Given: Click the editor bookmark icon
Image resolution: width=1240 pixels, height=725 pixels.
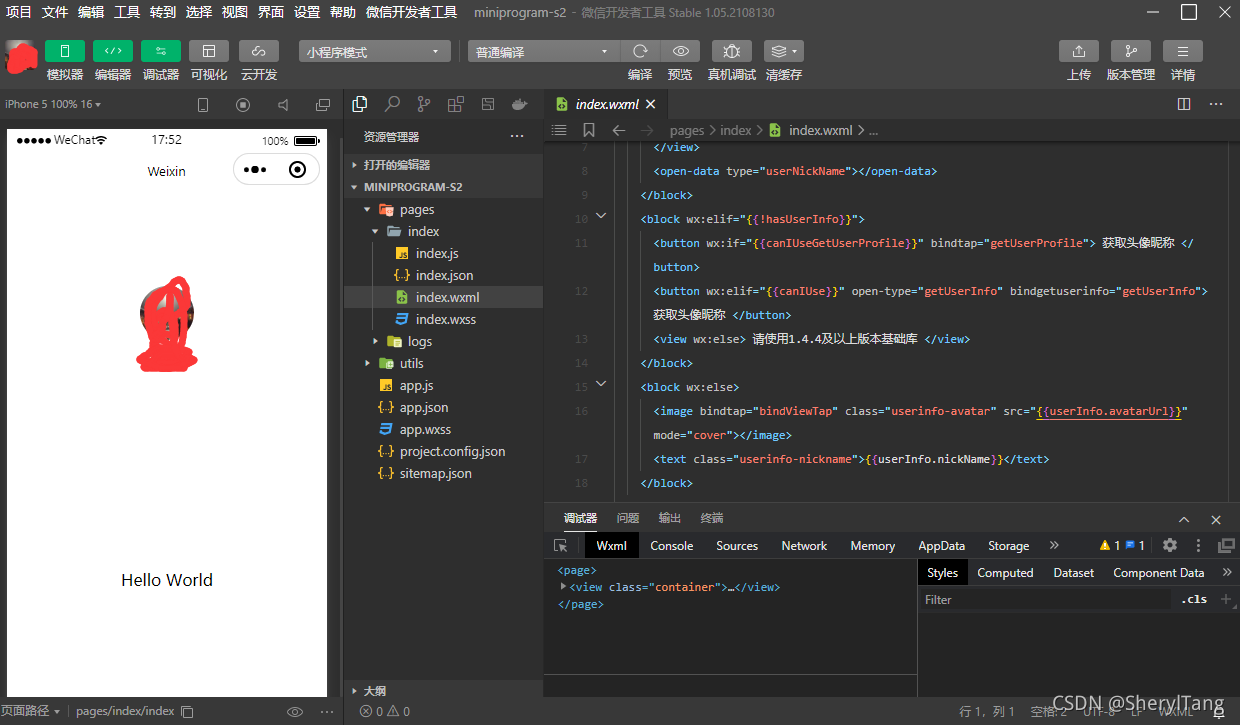Looking at the screenshot, I should pyautogui.click(x=589, y=130).
